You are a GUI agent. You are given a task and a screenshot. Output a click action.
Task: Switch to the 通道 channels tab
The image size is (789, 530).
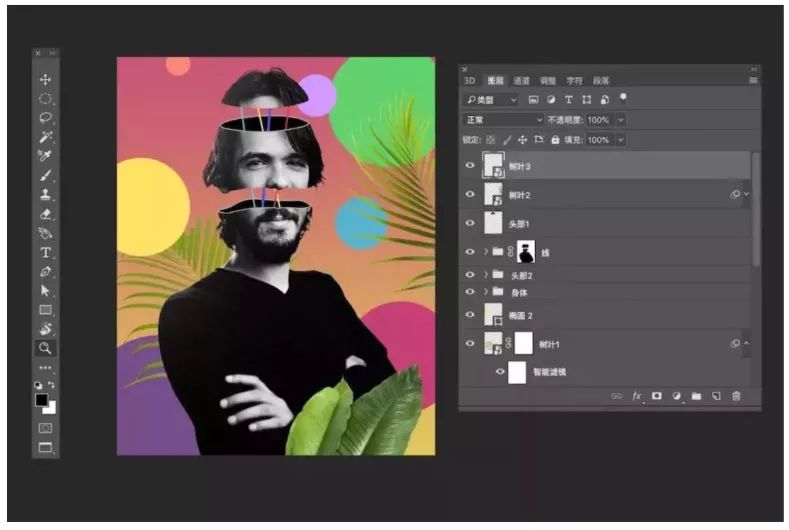click(x=522, y=81)
